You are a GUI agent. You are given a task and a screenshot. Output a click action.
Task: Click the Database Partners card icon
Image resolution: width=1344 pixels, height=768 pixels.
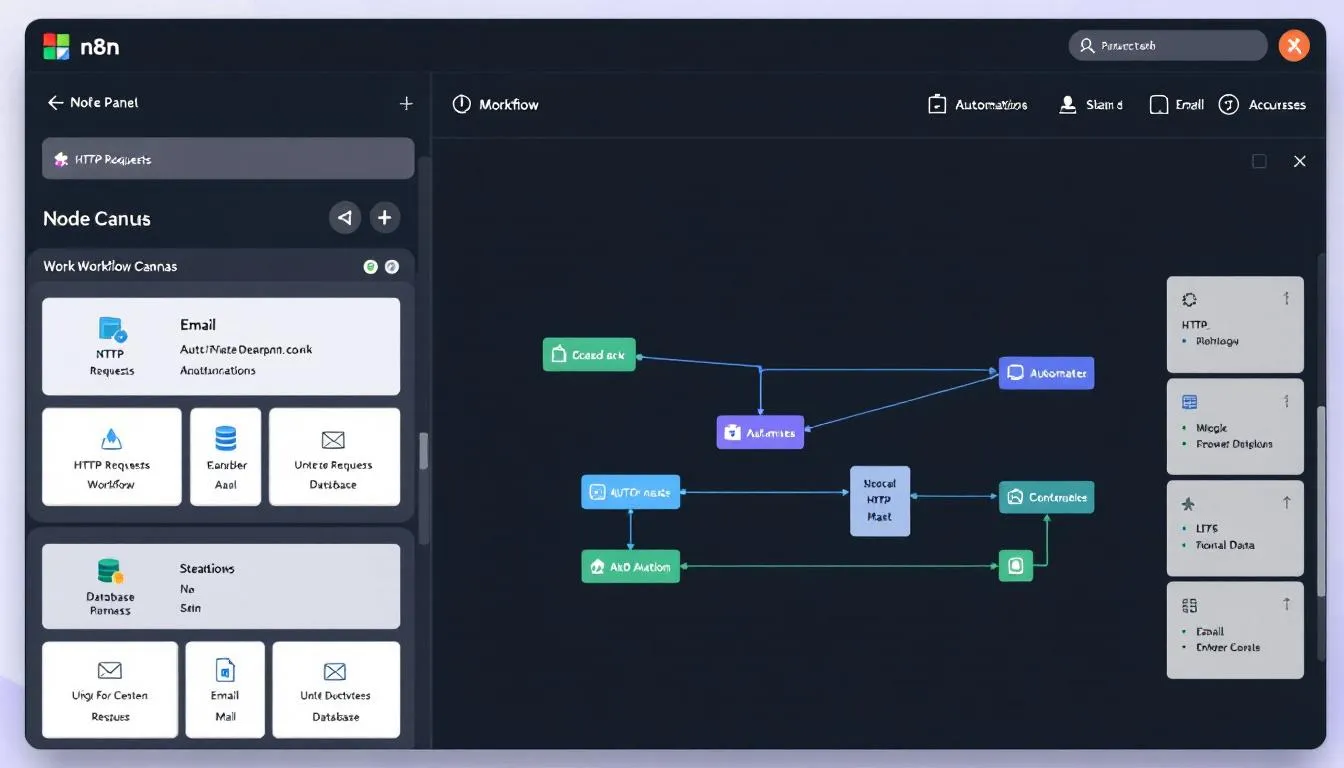(x=110, y=572)
